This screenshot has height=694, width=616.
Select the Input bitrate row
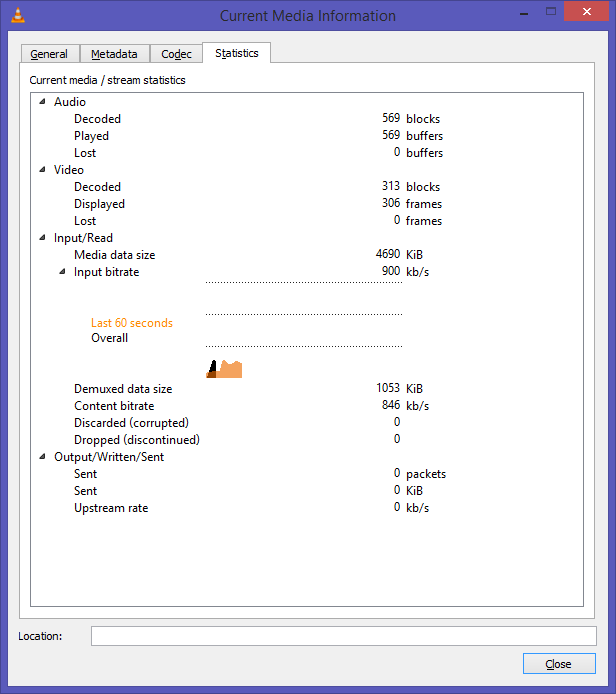[307, 272]
